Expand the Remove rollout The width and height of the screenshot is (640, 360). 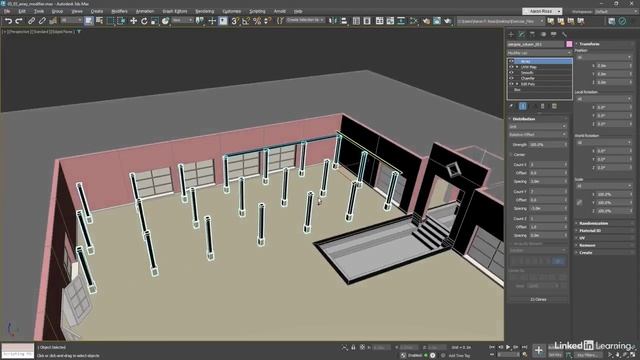click(604, 245)
